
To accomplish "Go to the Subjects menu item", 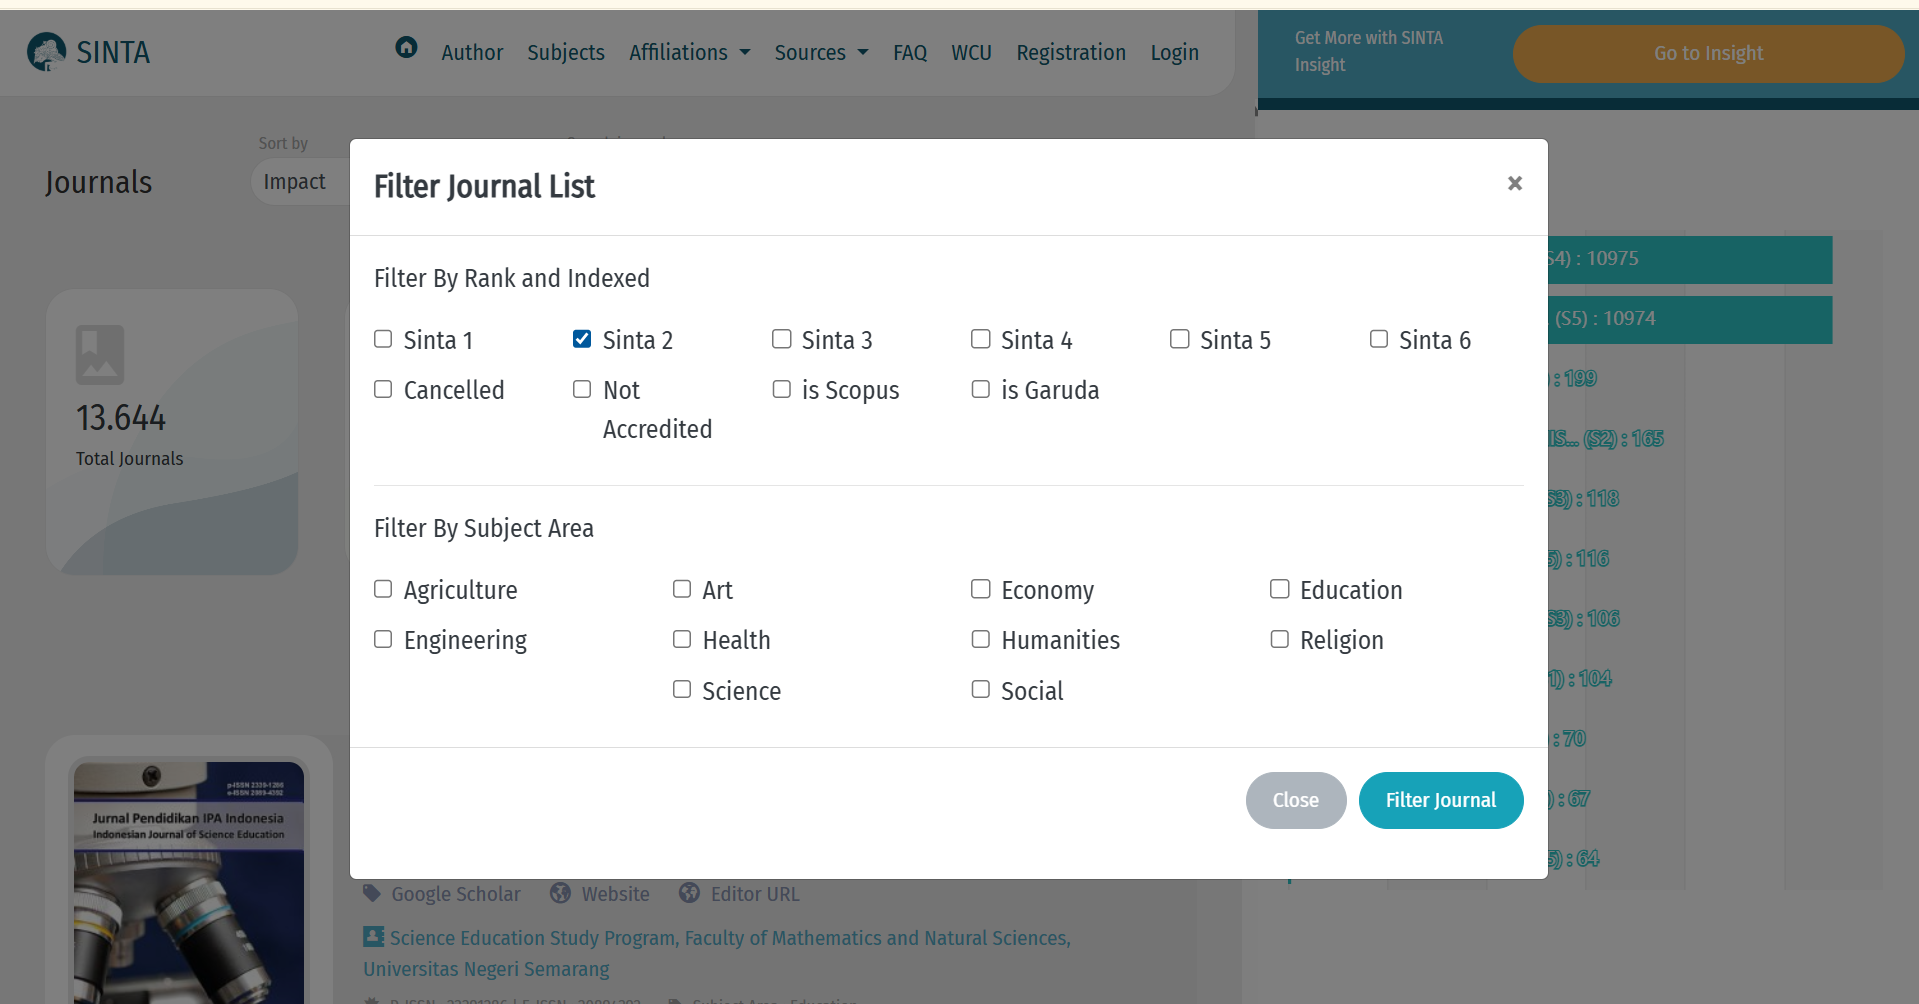I will tap(566, 52).
